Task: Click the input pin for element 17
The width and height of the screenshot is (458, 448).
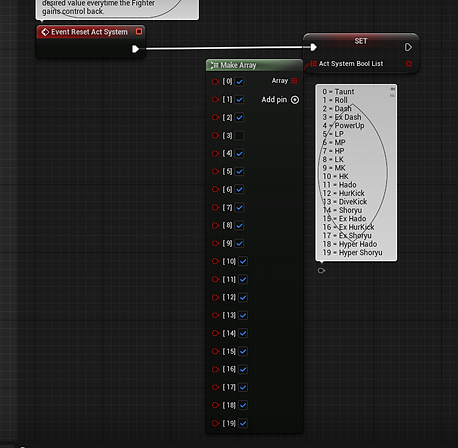Action: pos(215,387)
